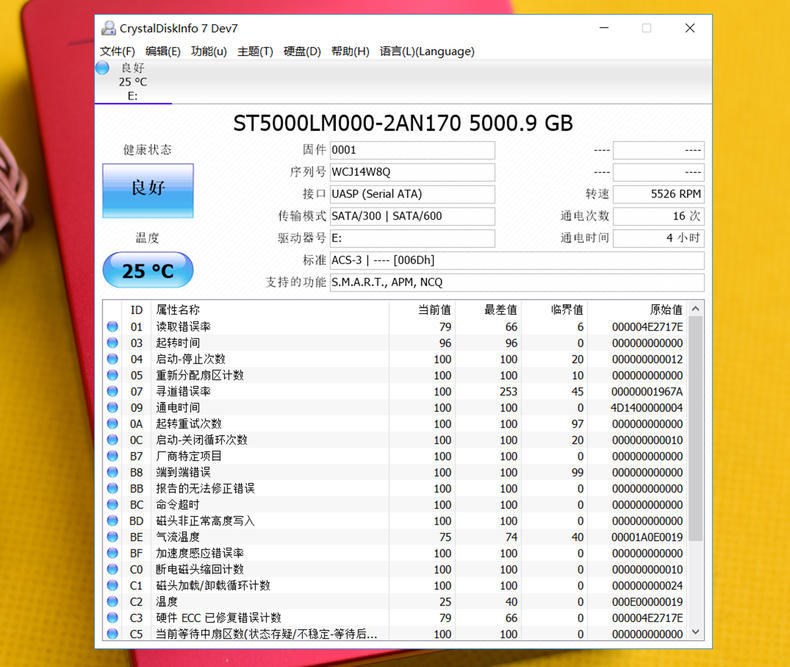Click status orb for attribute C1 磁头加载/卸载循环计数

112,585
